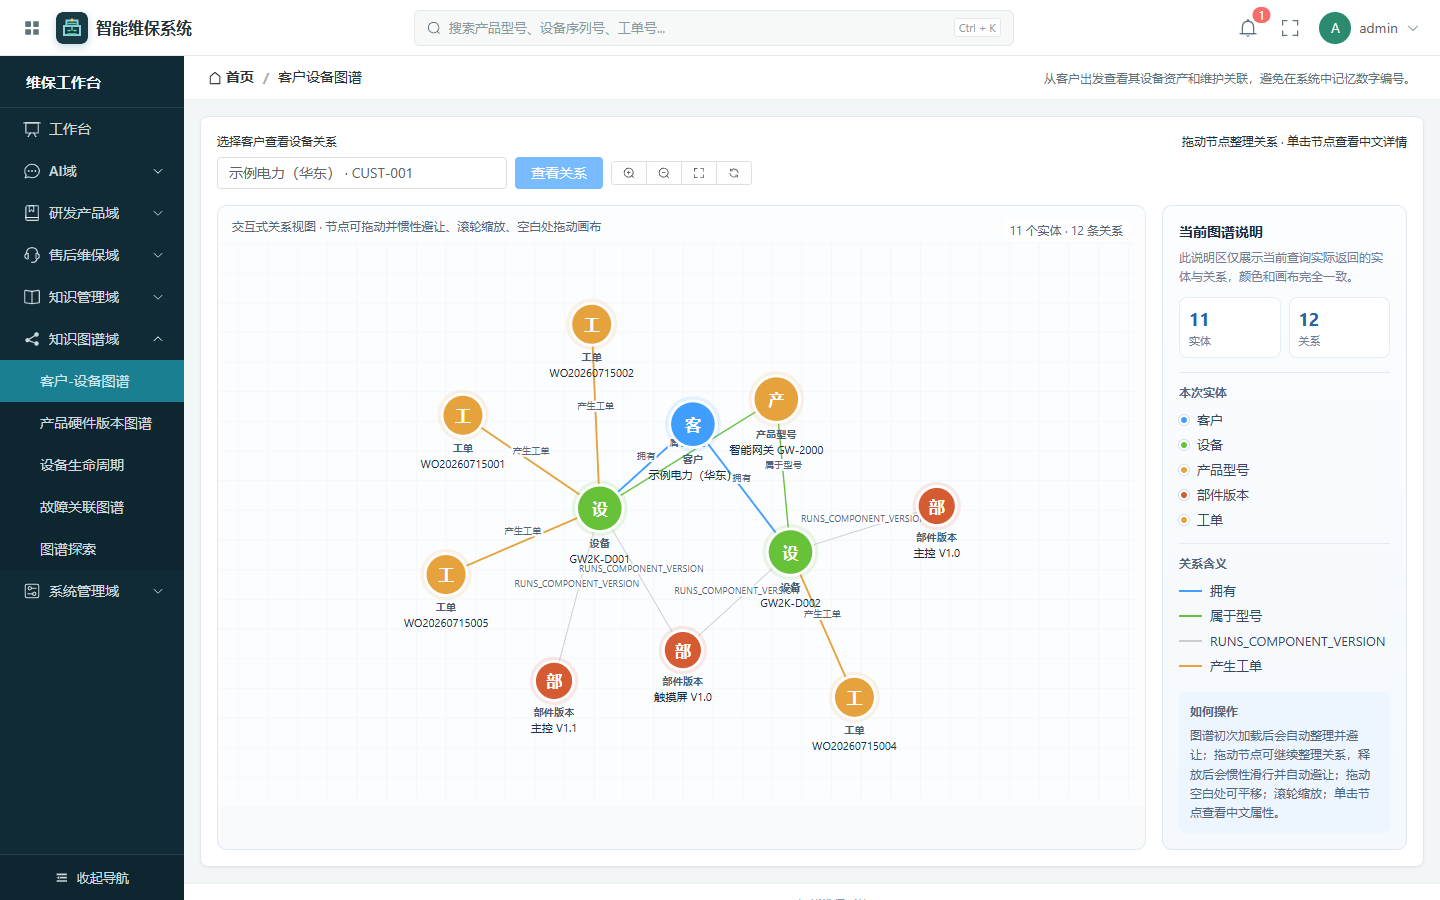Click the 工单 legend entry
The image size is (1440, 900).
coord(1201,520)
